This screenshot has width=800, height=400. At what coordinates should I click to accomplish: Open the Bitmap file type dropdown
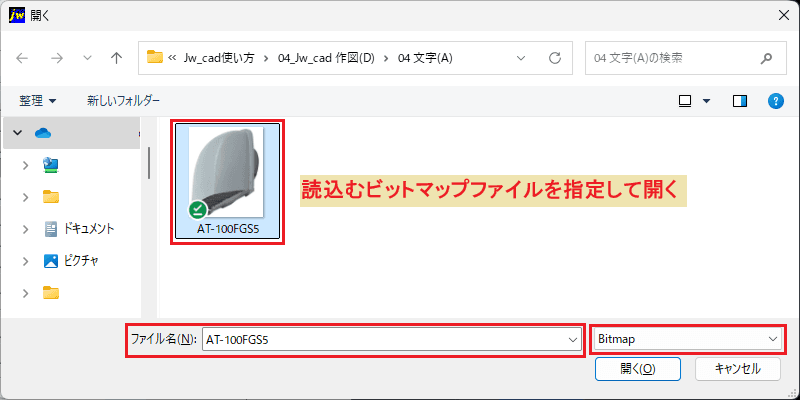pos(688,339)
